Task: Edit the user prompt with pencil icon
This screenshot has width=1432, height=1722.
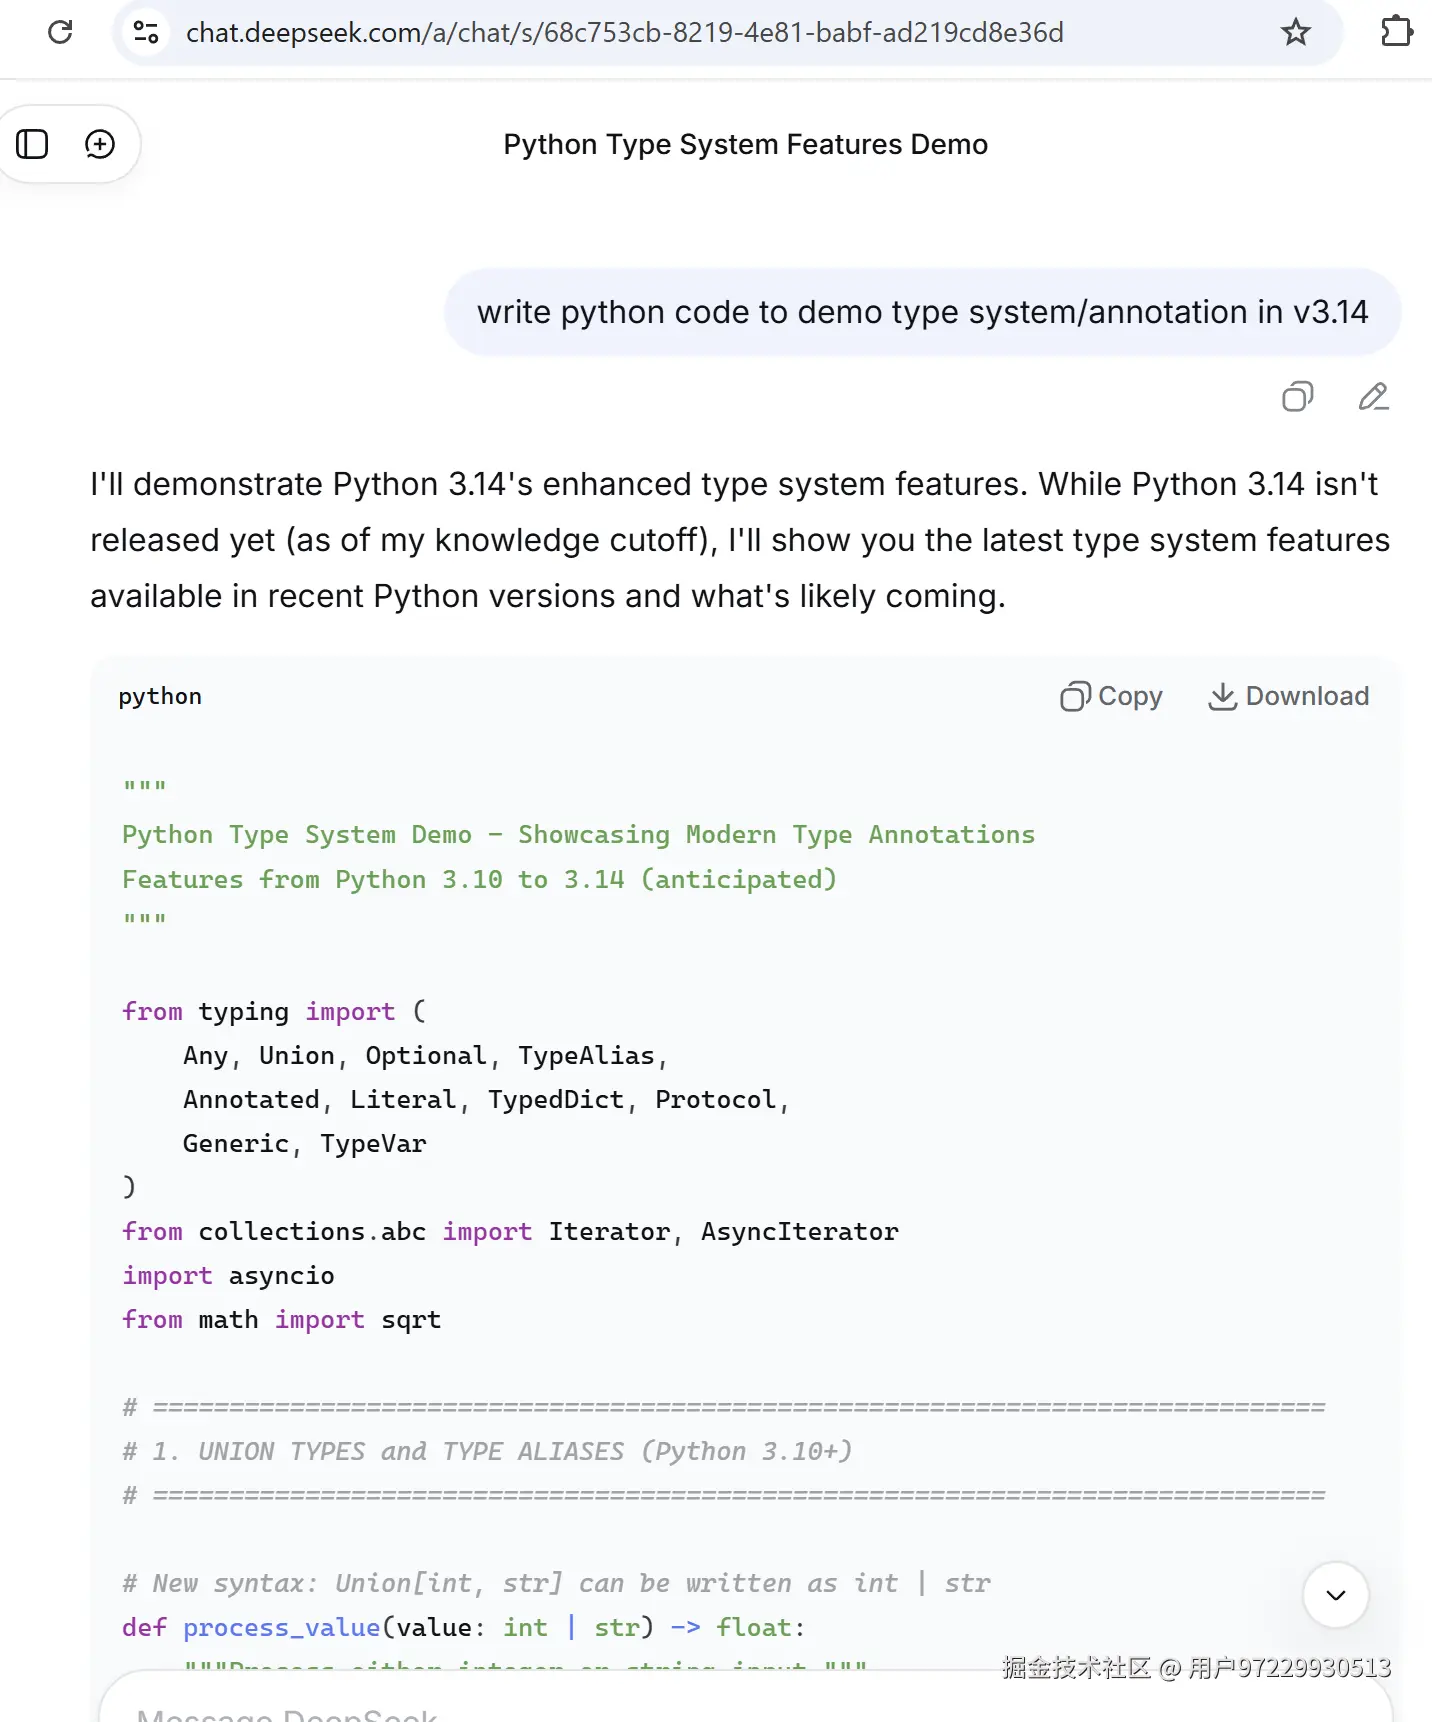Action: tap(1373, 397)
